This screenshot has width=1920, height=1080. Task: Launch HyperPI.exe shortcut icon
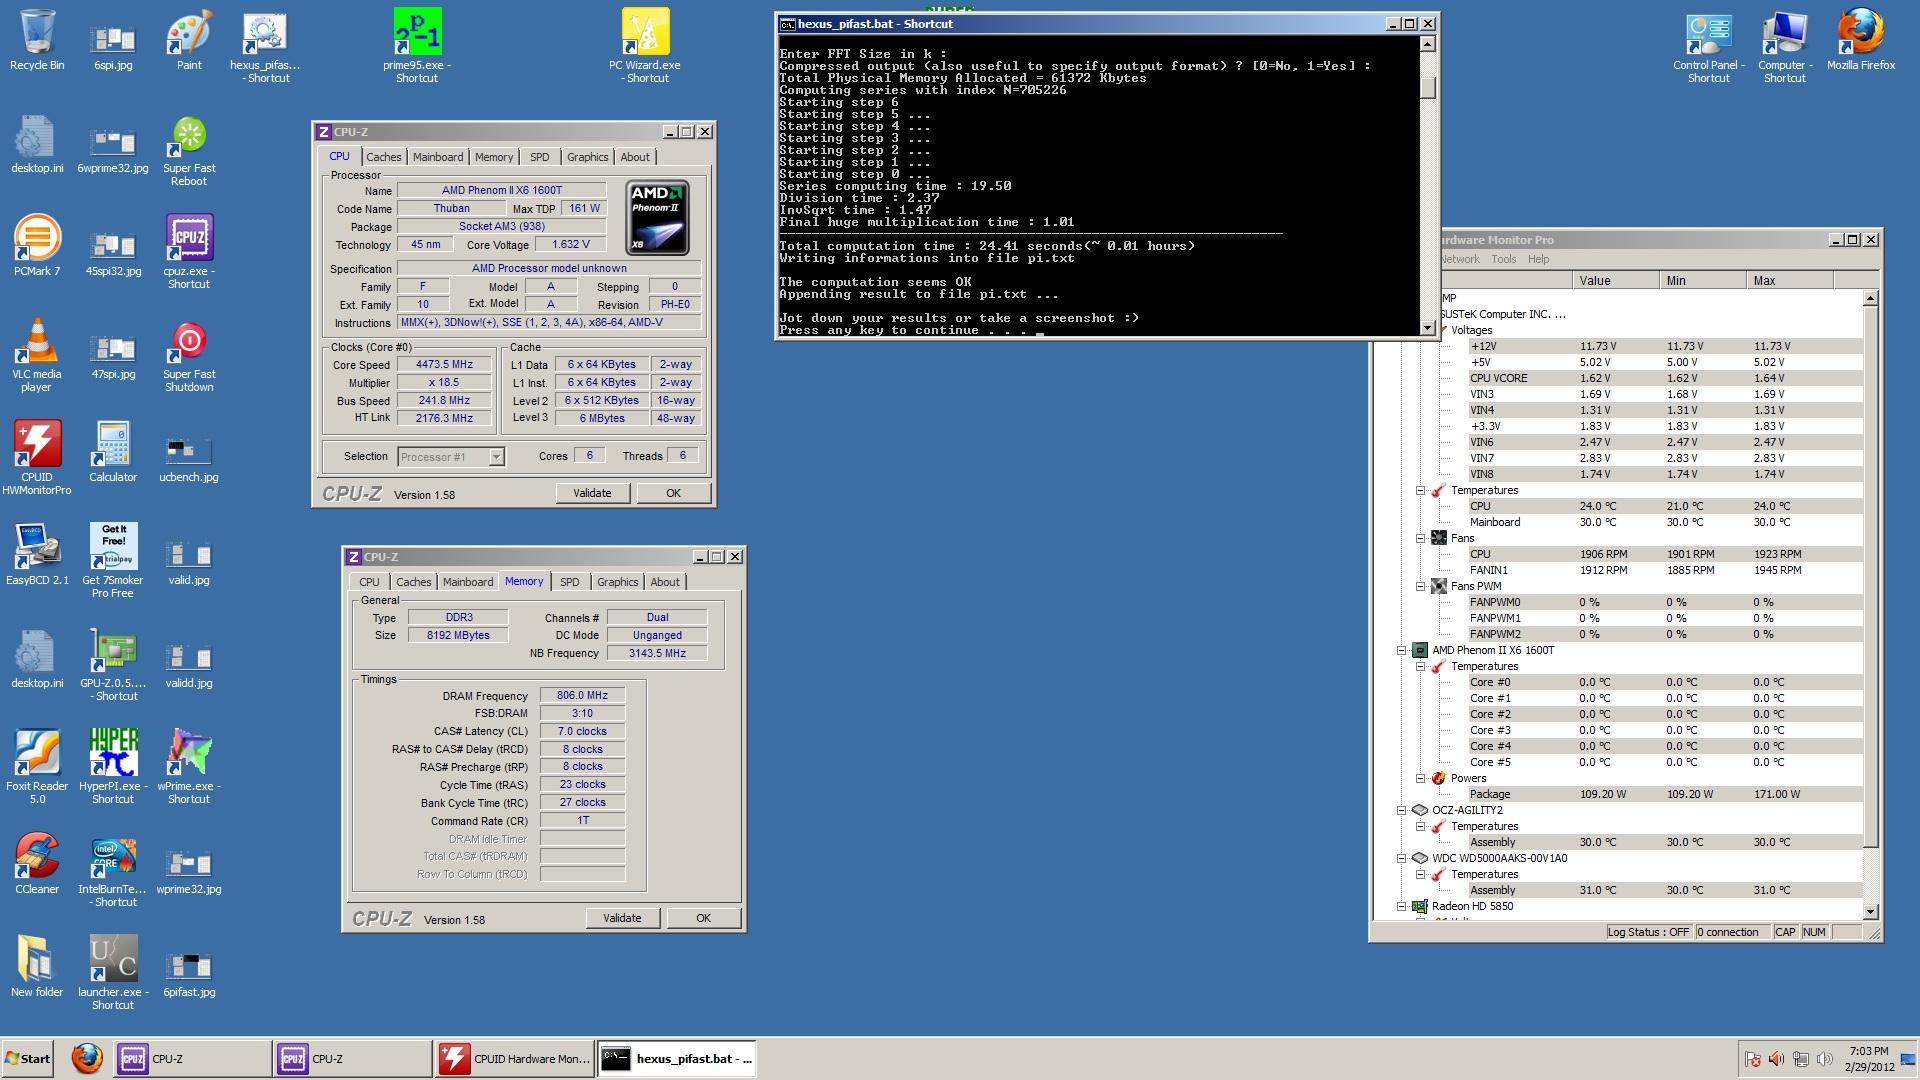point(113,768)
